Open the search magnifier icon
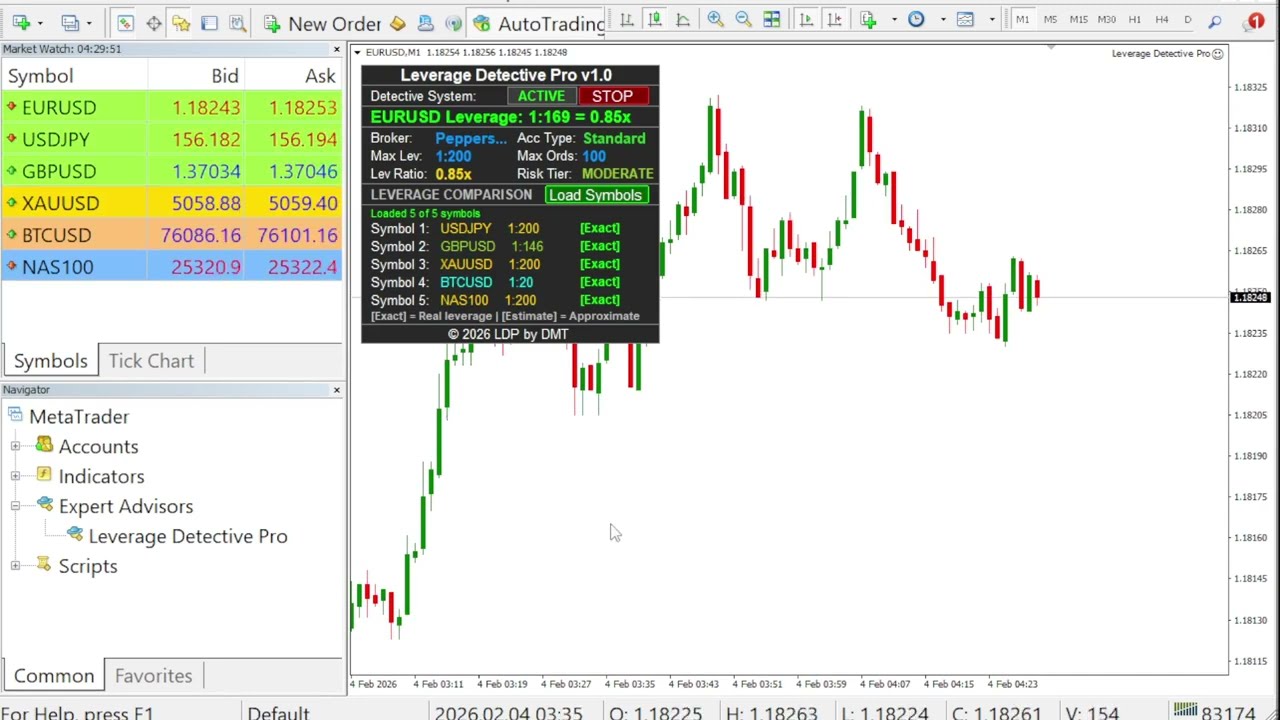Screen dimensions: 1280x720 pyautogui.click(x=1215, y=21)
